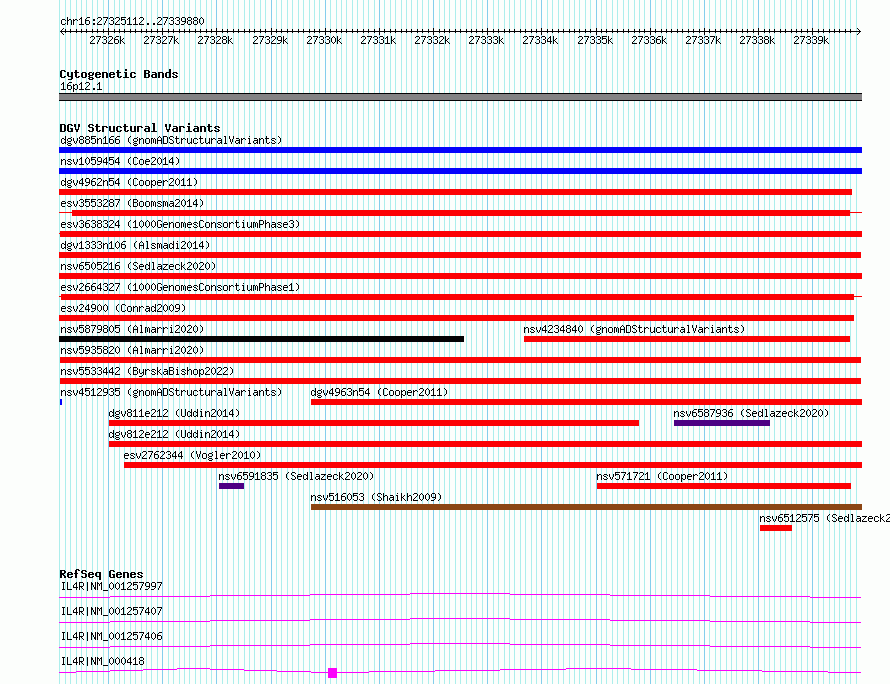Screen dimensions: 890x684
Task: Click the black bar for nsv5879805
Action: tap(262, 339)
